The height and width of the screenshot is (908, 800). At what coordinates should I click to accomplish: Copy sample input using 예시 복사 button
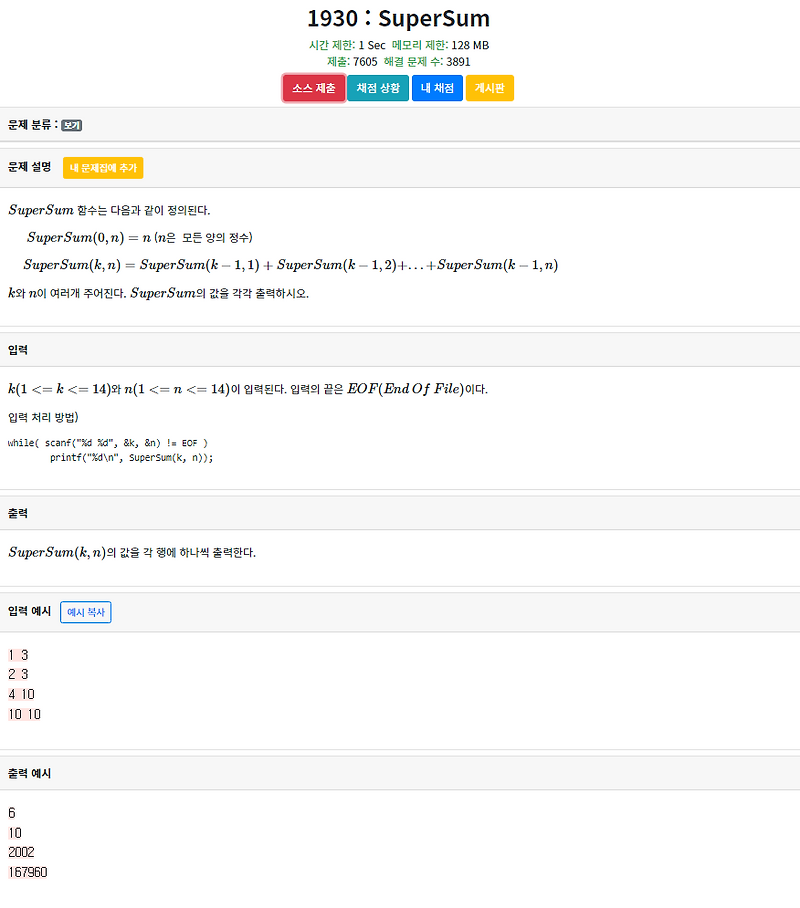tap(85, 611)
